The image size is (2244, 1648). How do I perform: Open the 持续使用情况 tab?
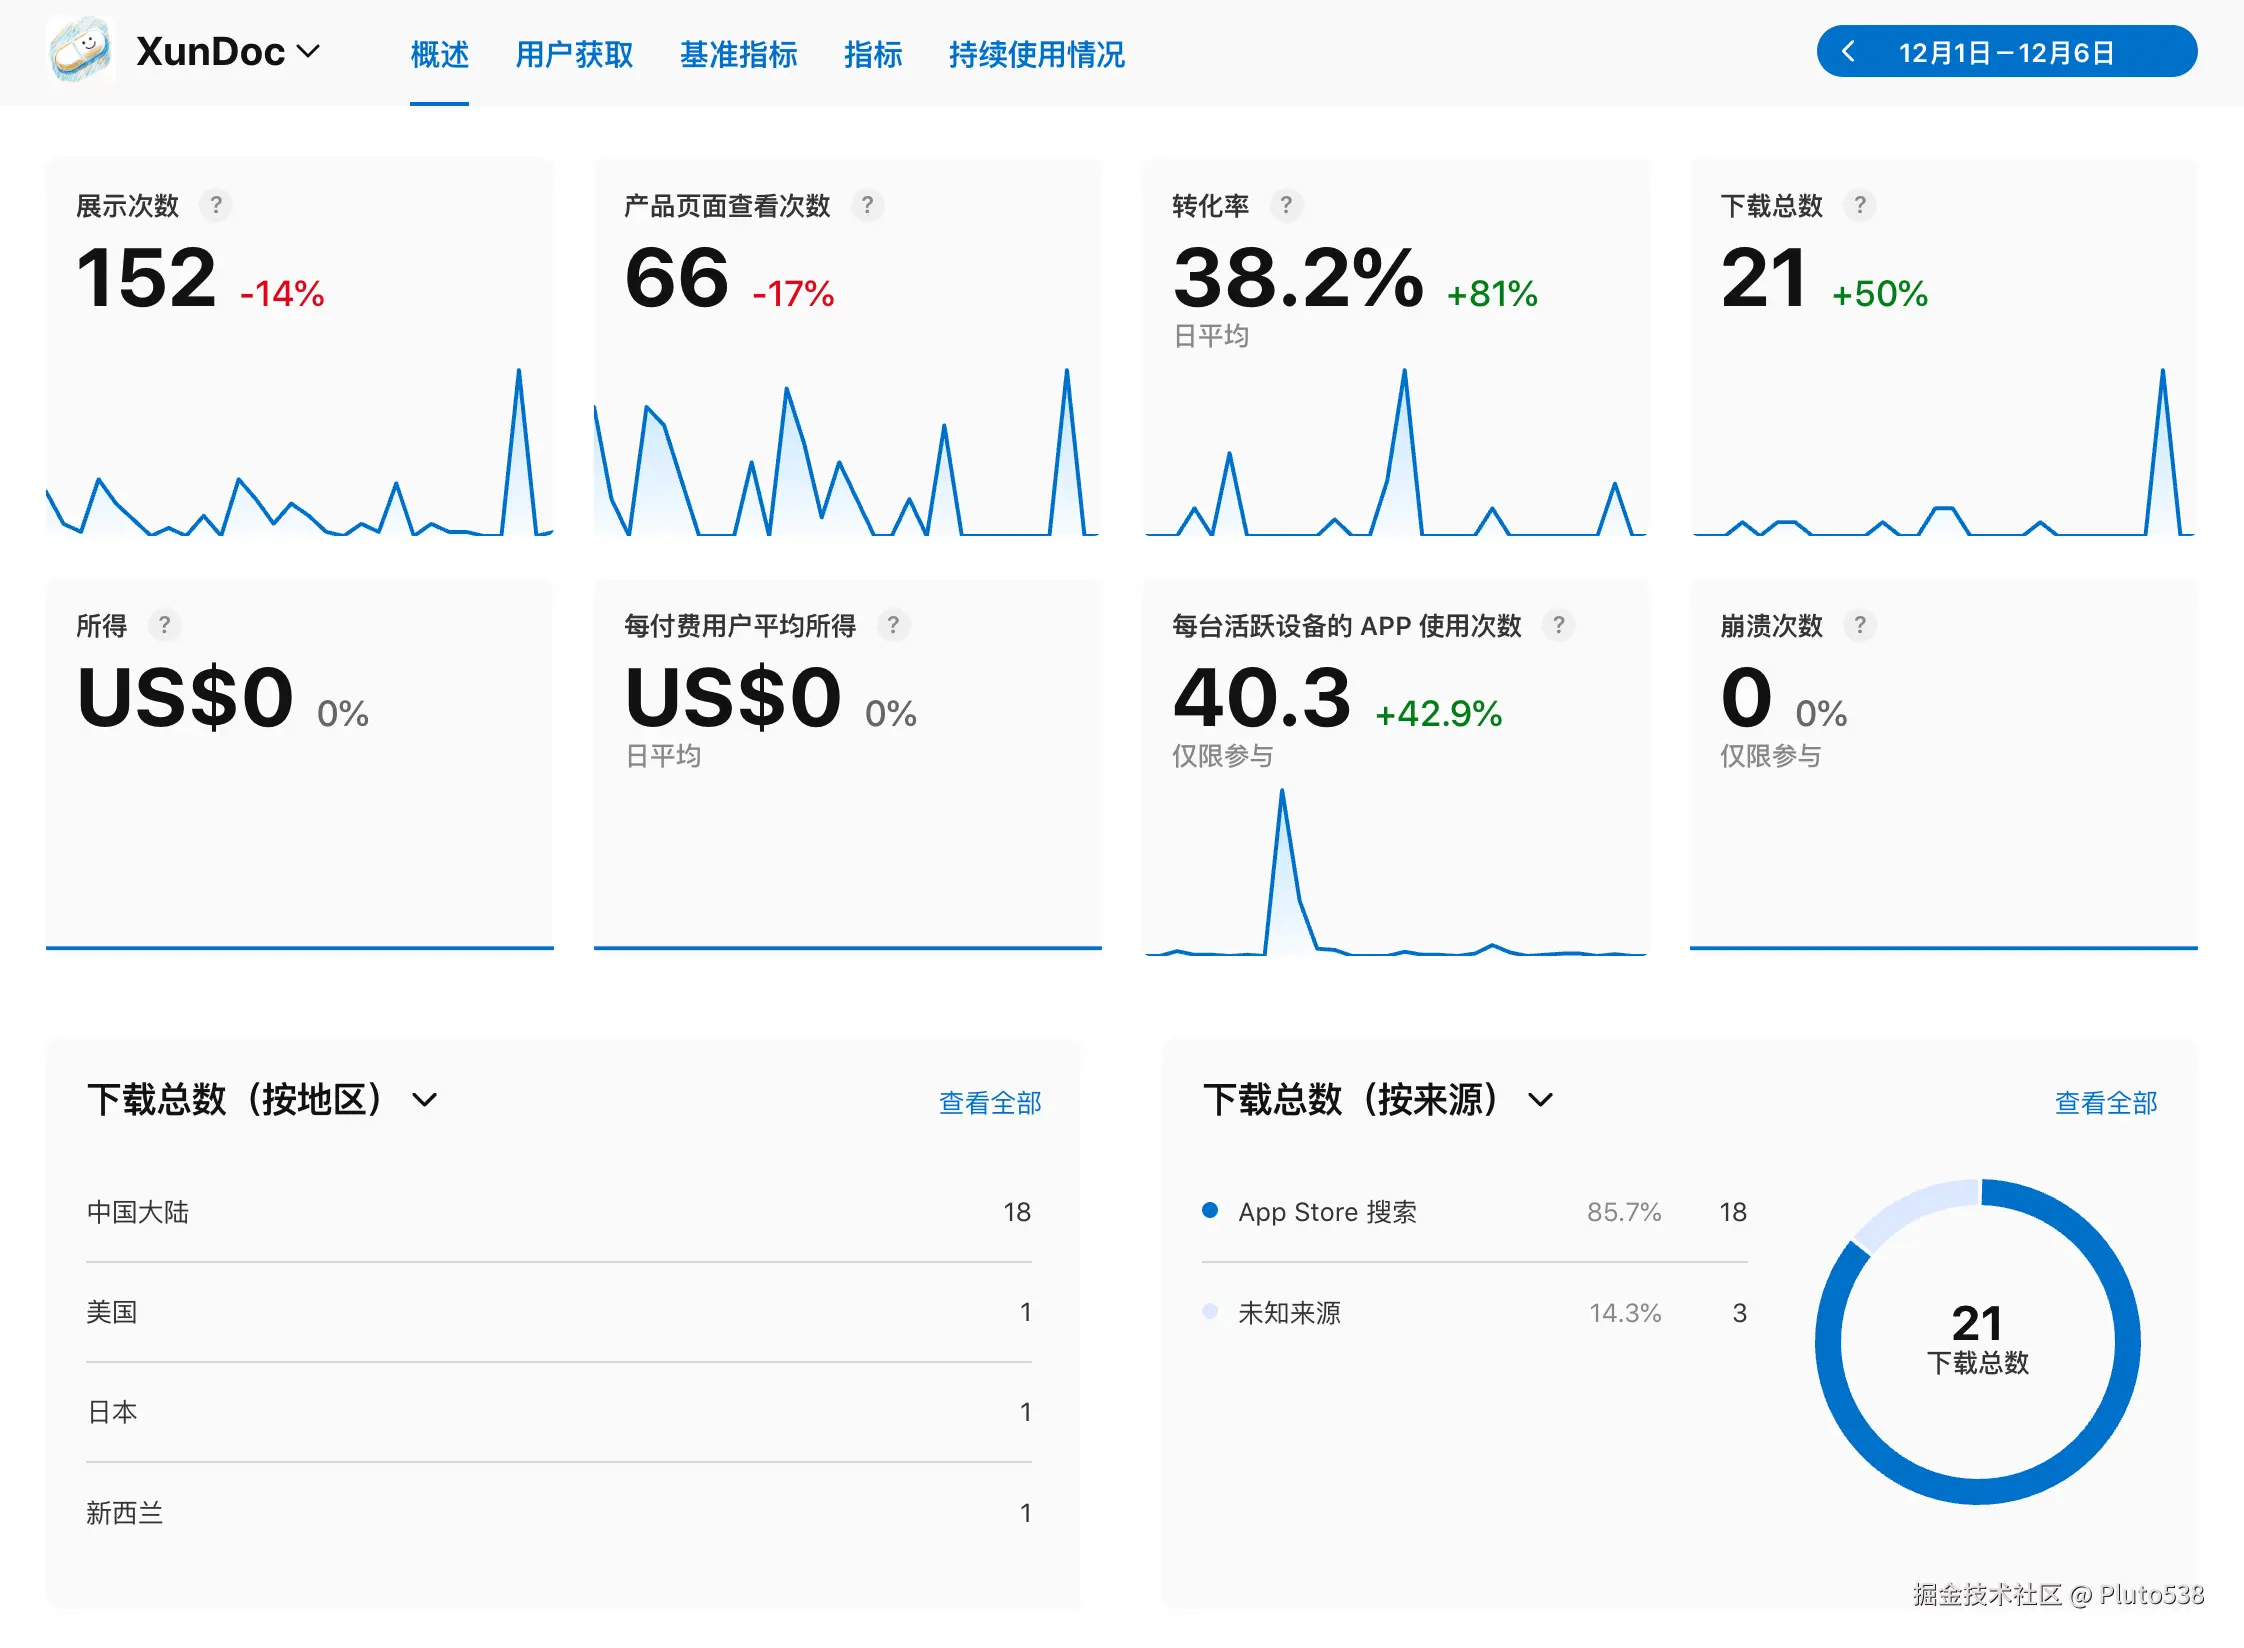tap(1036, 54)
